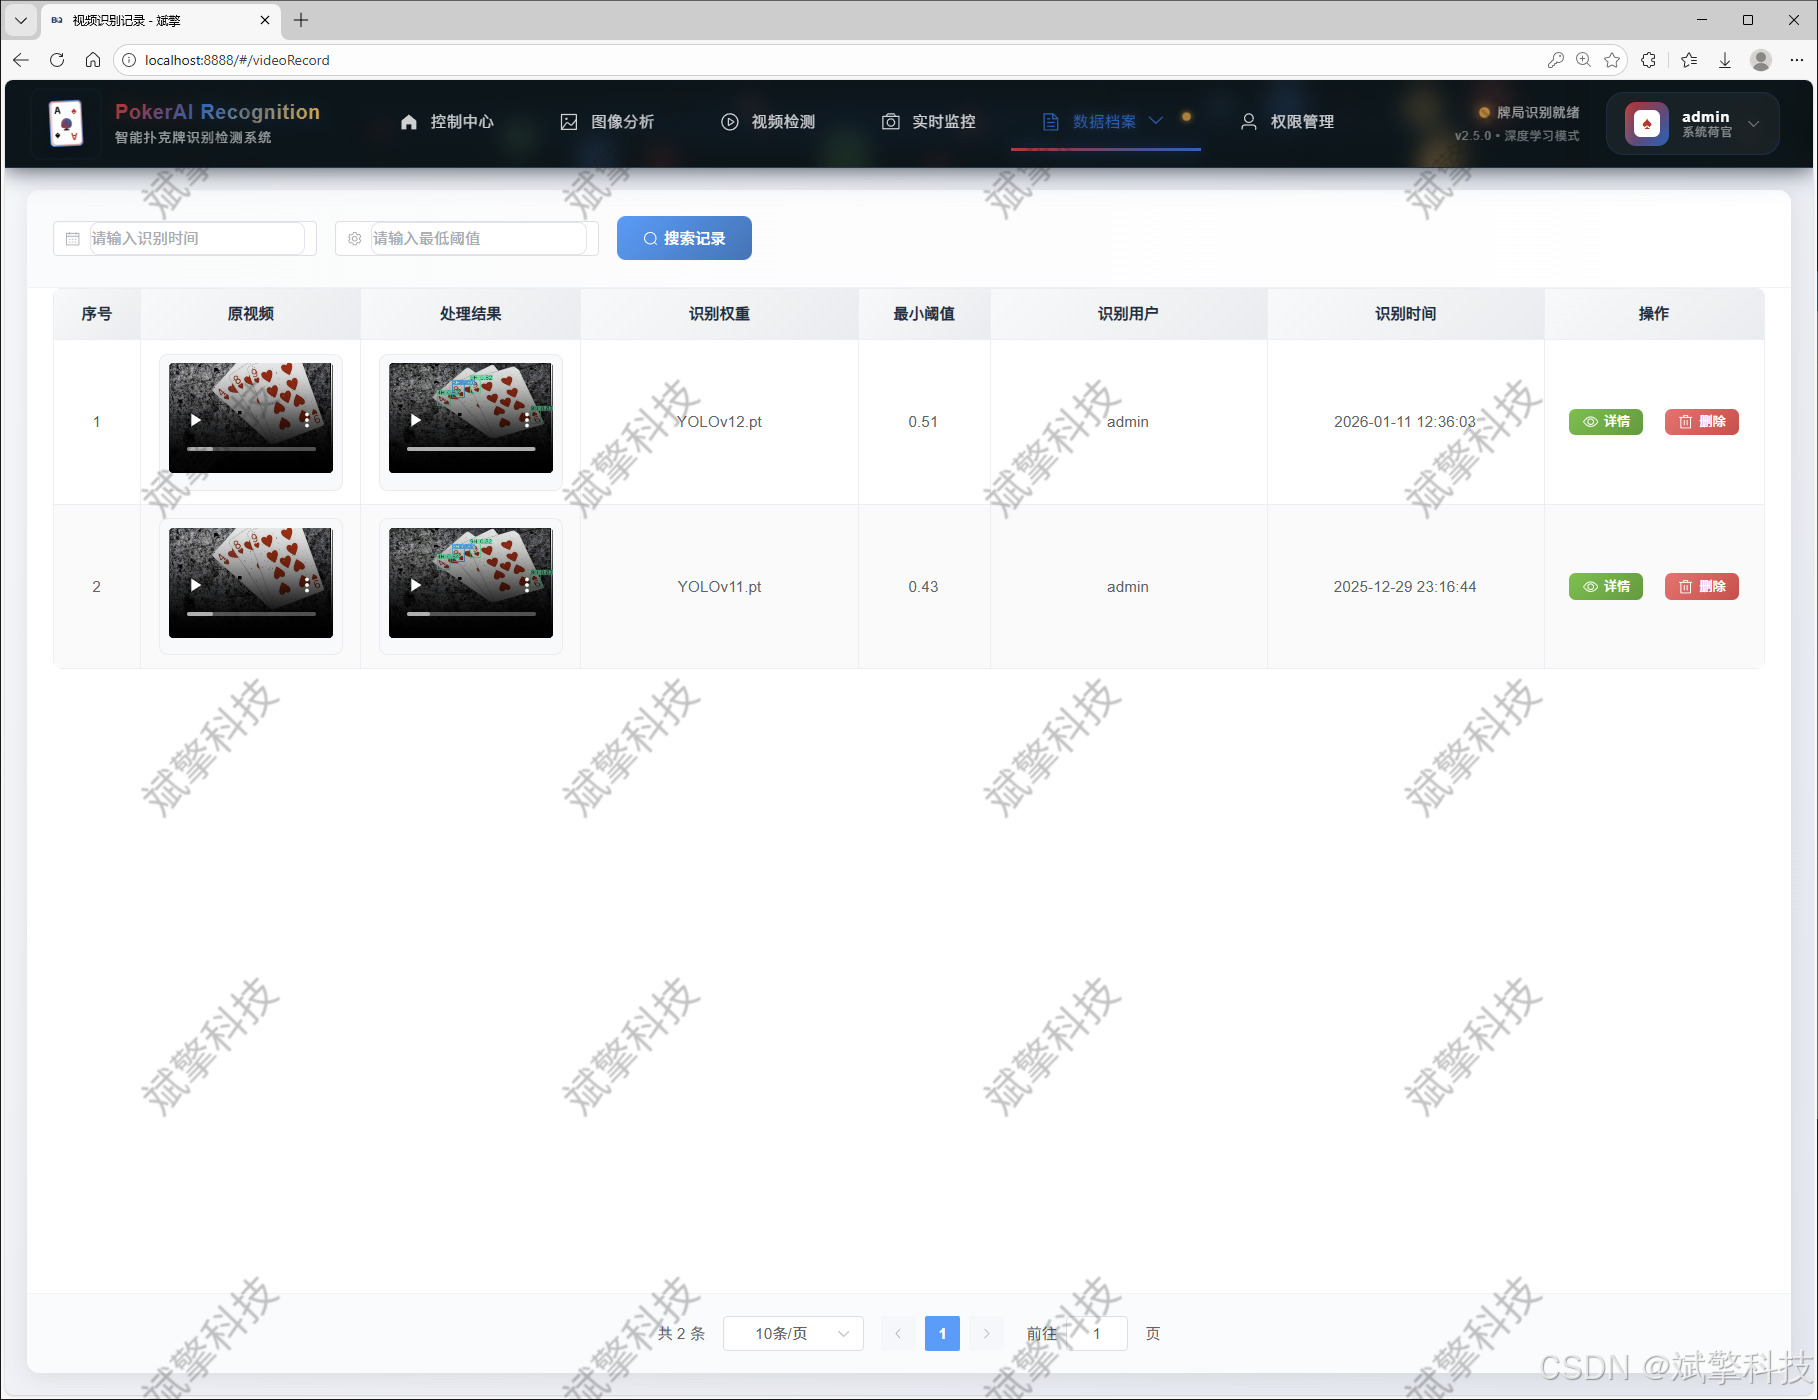Open 控制中心 home navigation item
1818x1400 pixels.
click(x=447, y=122)
